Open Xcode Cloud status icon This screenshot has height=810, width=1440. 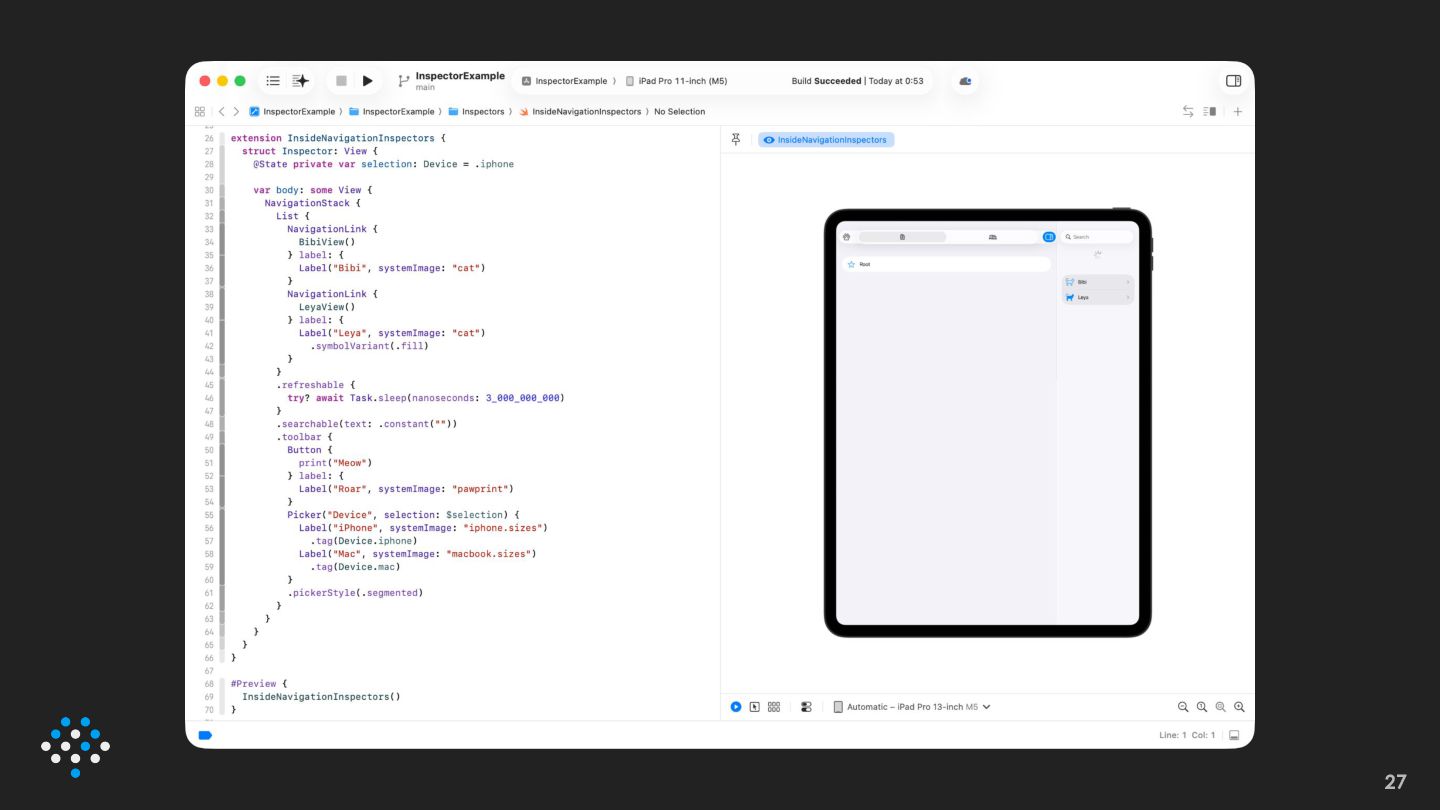965,81
